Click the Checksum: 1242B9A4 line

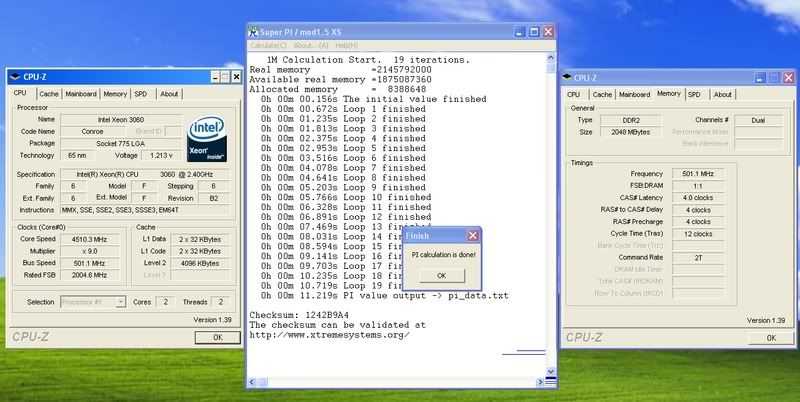pyautogui.click(x=299, y=315)
